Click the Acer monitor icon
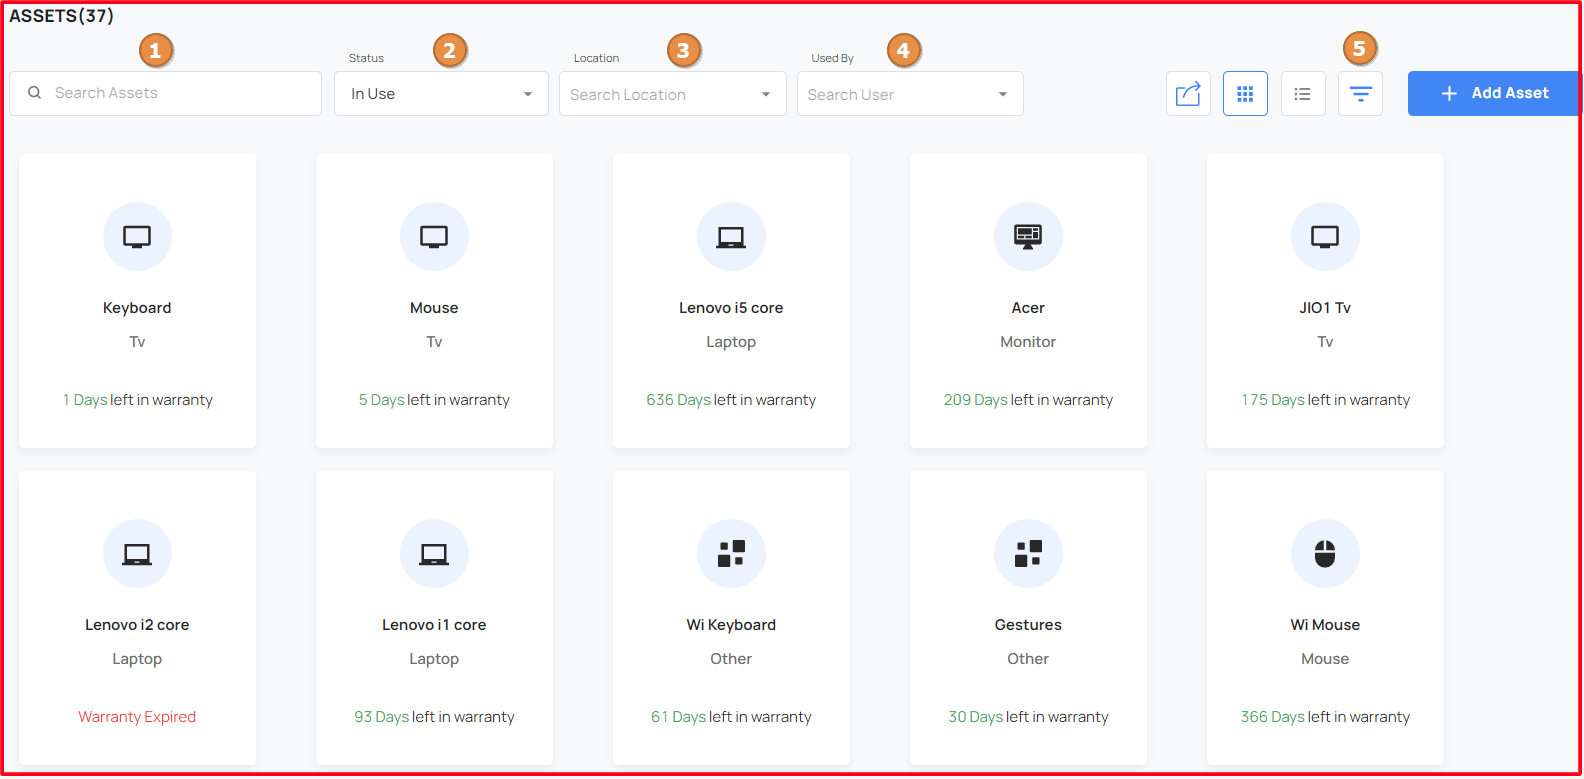Viewport: 1584px width, 779px height. (1028, 237)
